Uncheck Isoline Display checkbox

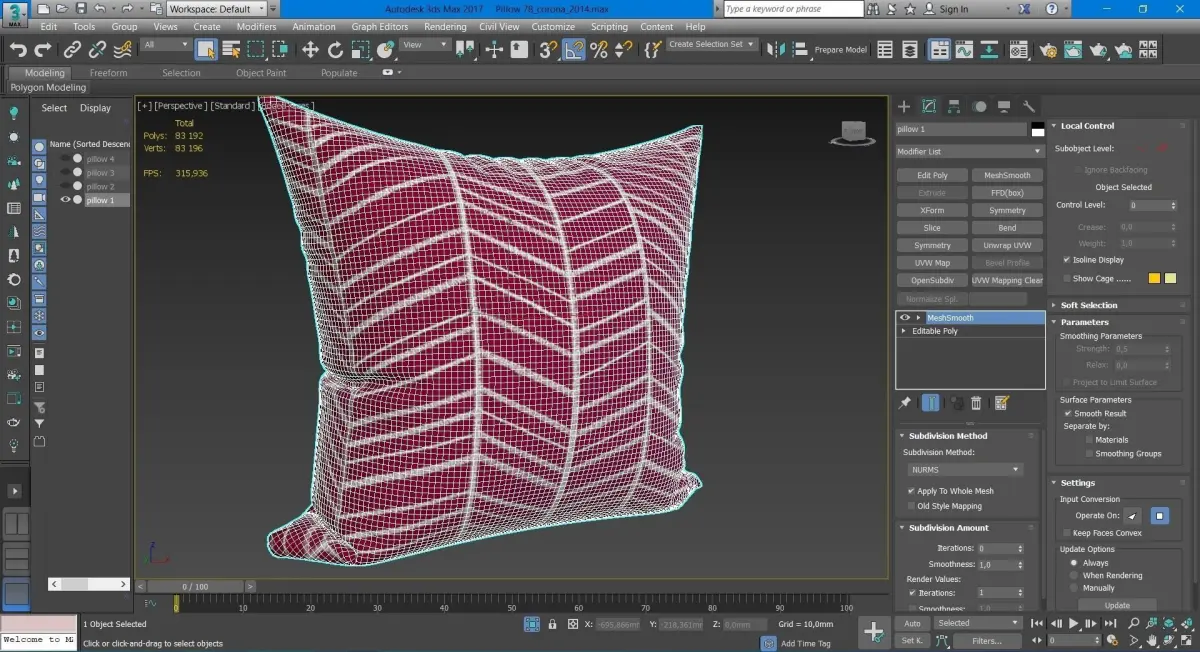coord(1067,260)
